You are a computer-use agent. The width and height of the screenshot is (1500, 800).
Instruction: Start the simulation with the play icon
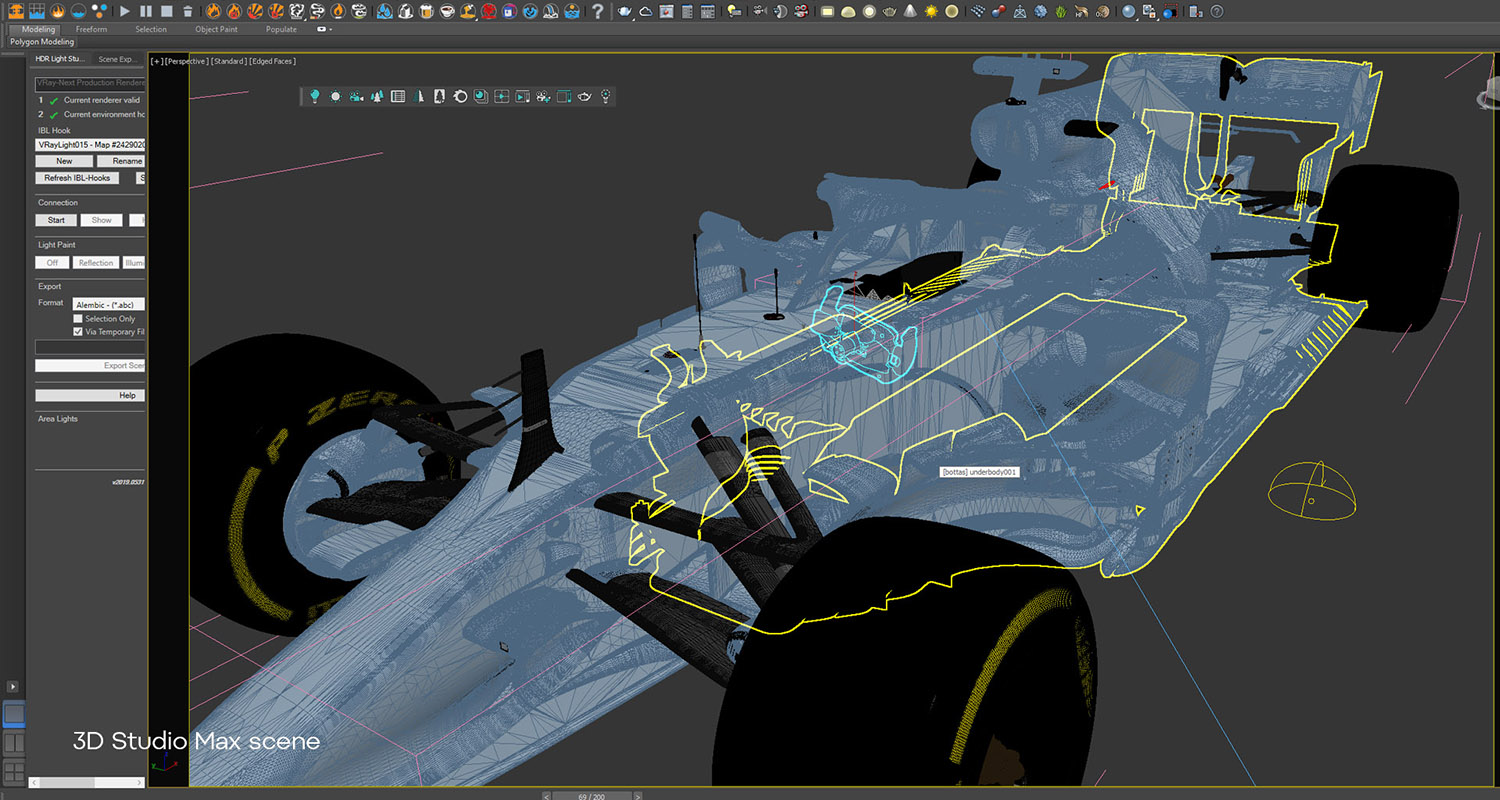tap(125, 11)
